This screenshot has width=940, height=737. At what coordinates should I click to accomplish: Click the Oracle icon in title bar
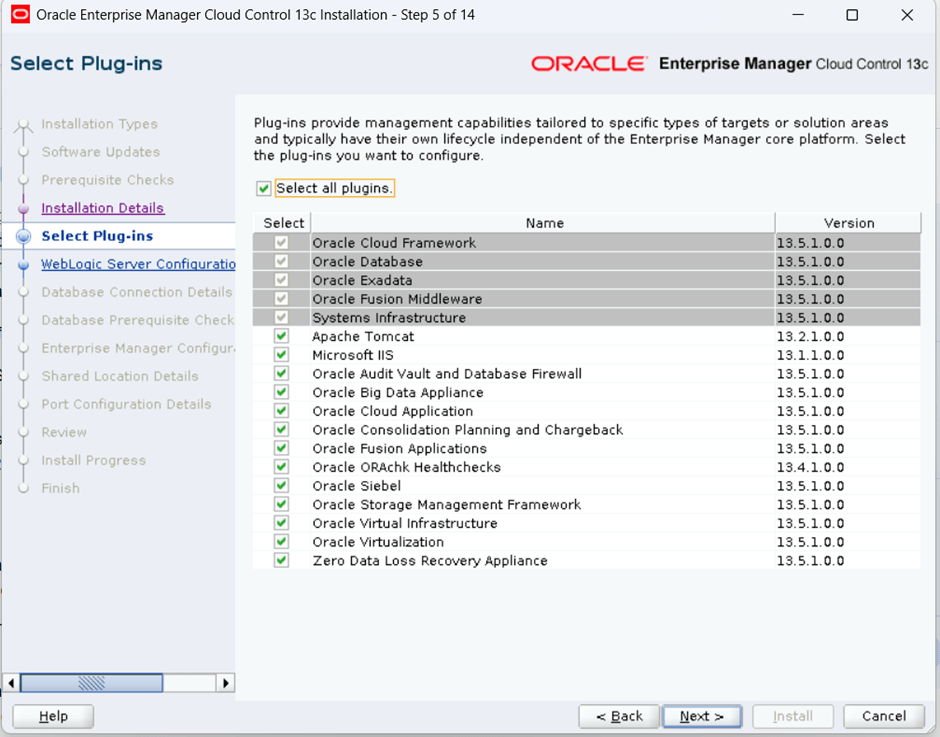tap(19, 15)
